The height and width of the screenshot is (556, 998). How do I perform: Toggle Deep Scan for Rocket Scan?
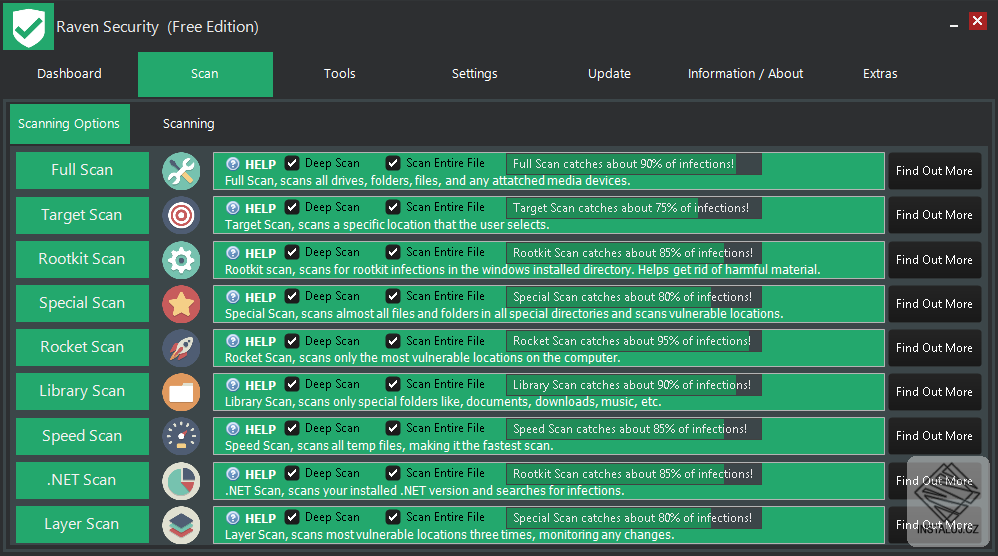[292, 340]
